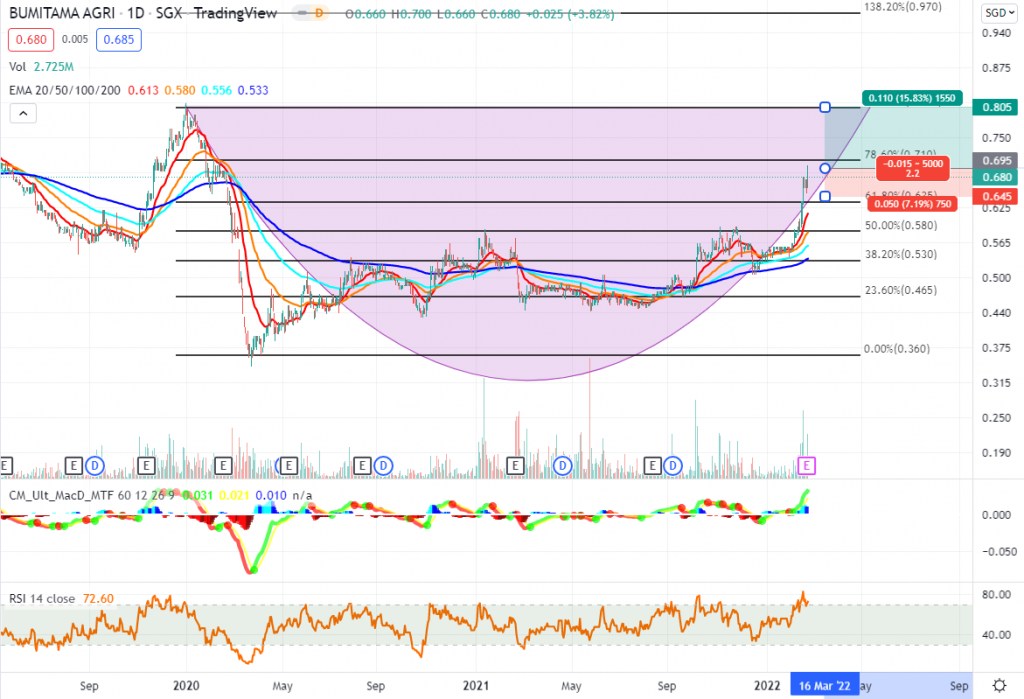Click the RSI value 72.60
Image resolution: width=1024 pixels, height=699 pixels.
tap(98, 599)
